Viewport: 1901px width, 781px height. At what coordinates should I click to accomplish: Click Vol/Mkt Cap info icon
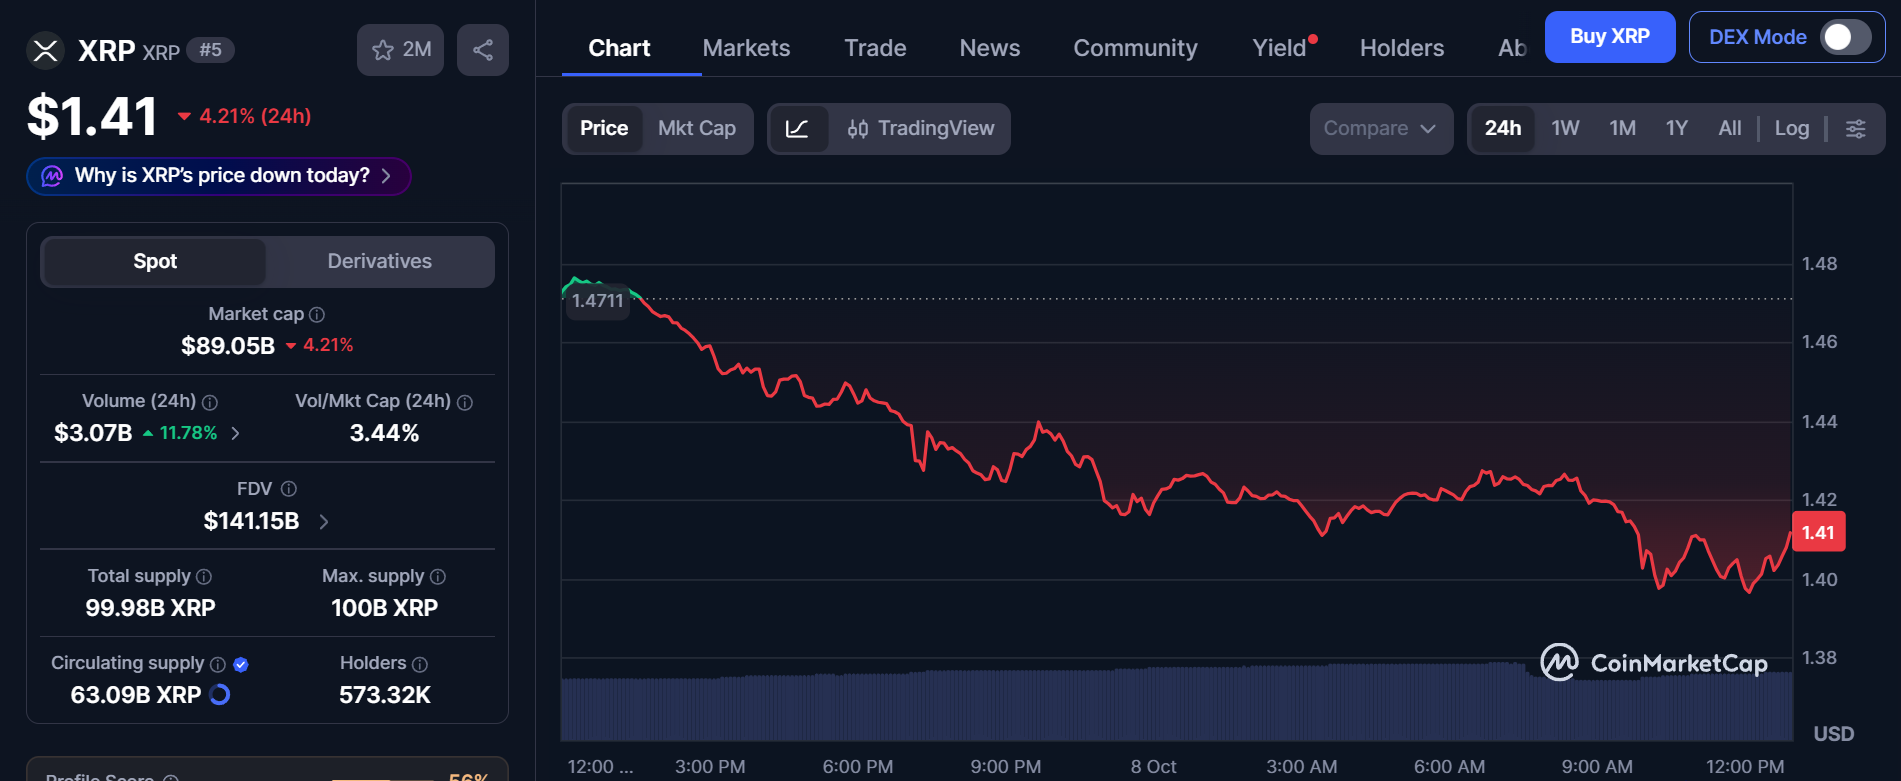465,402
